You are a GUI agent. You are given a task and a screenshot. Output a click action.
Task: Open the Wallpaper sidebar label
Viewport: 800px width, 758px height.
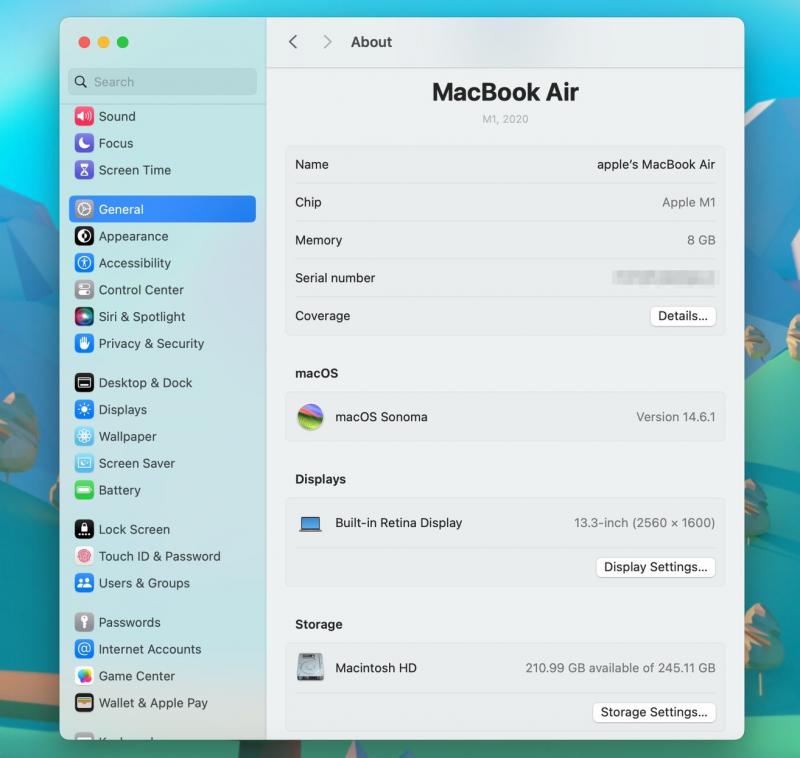pos(128,437)
